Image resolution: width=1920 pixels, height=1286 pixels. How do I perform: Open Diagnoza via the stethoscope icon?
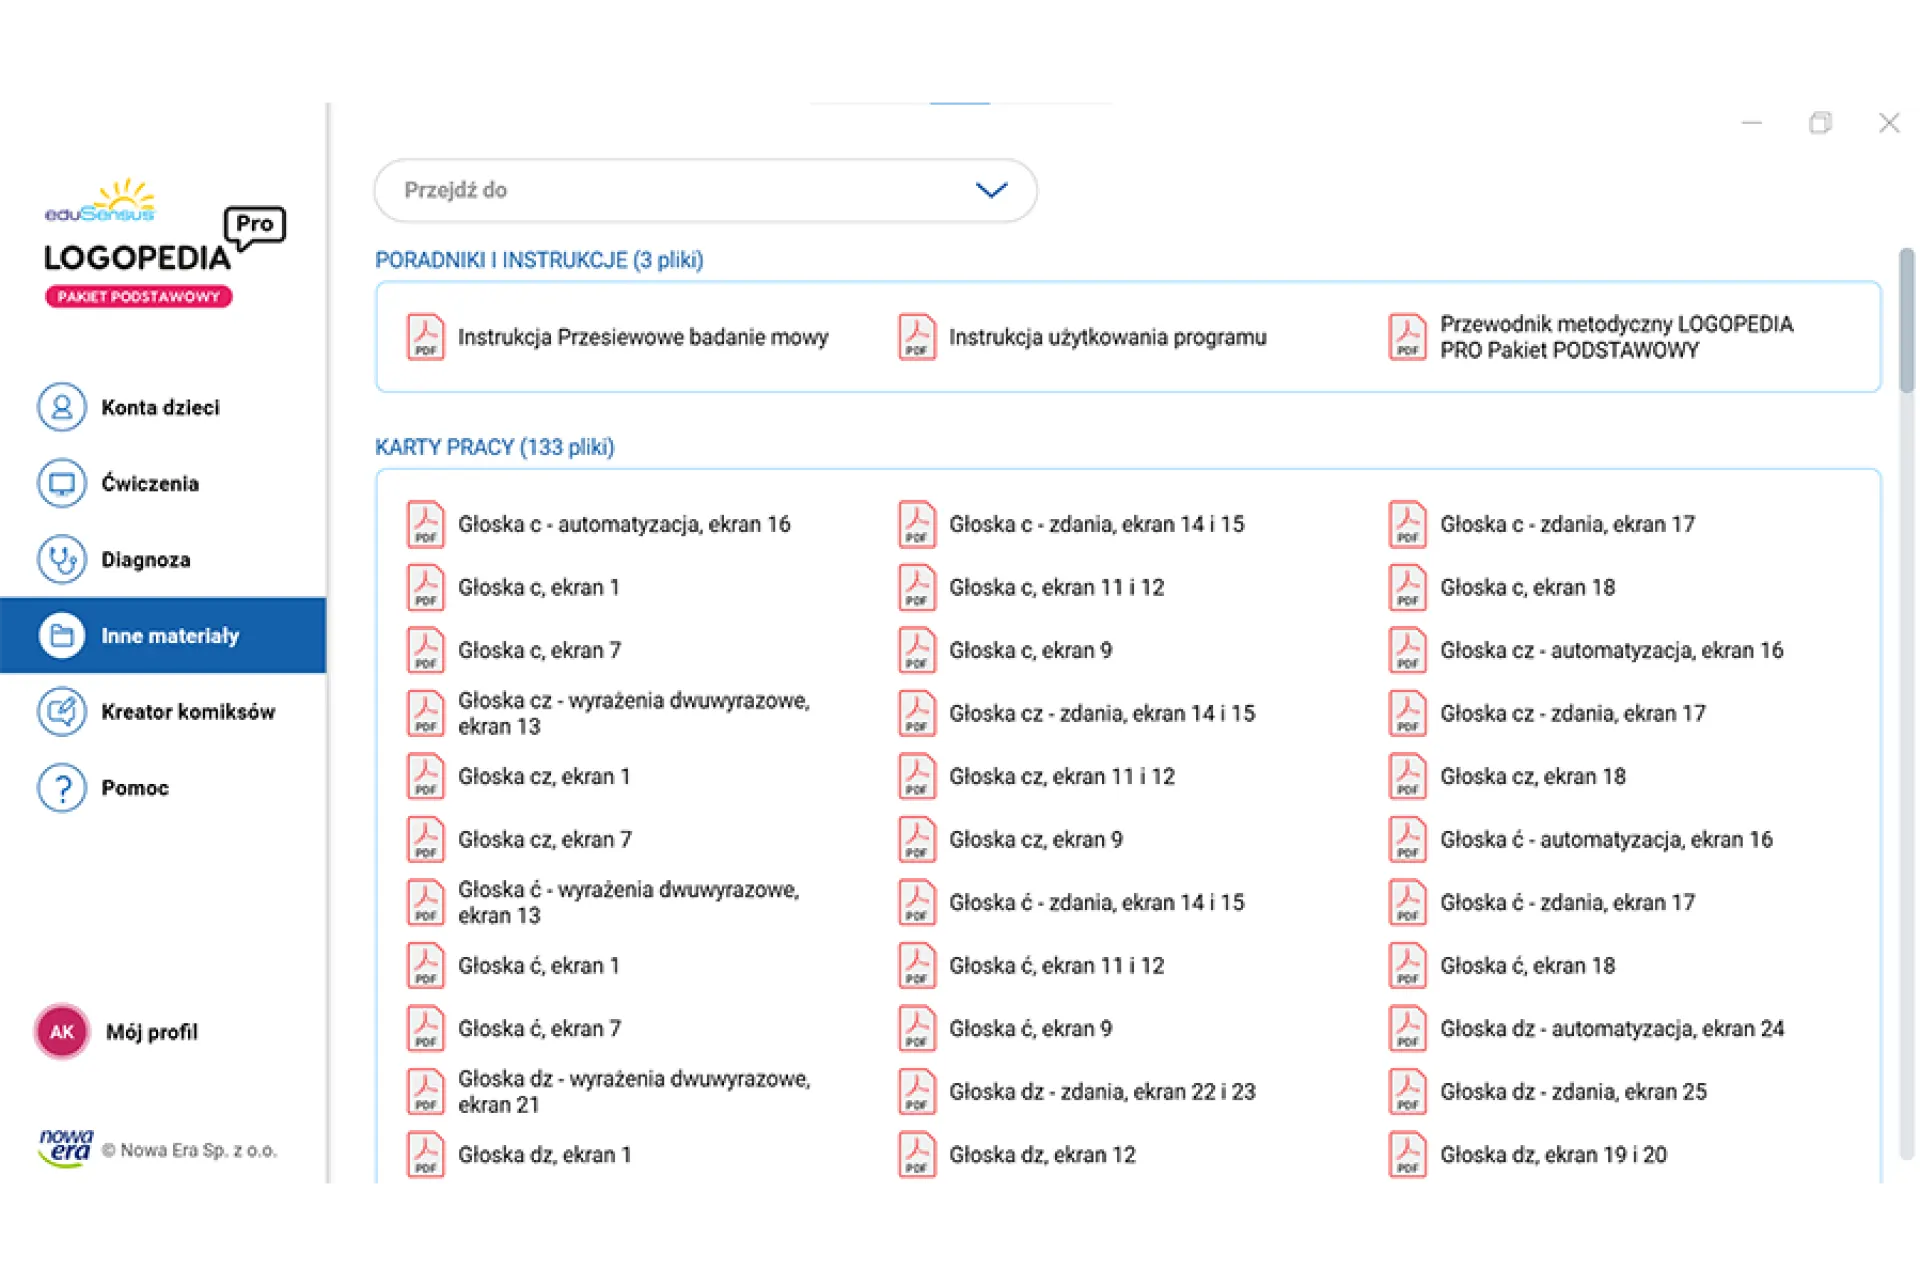point(62,559)
